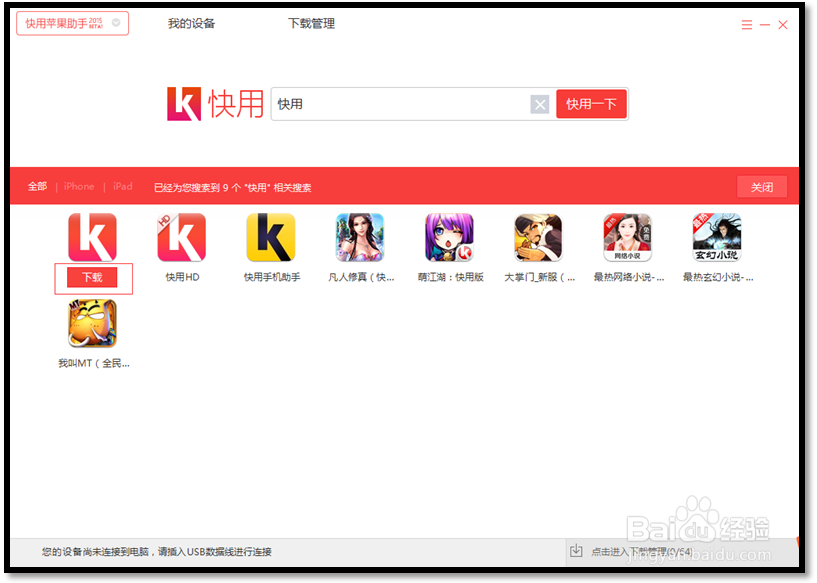Select the 凡人修真 game icon

point(360,237)
